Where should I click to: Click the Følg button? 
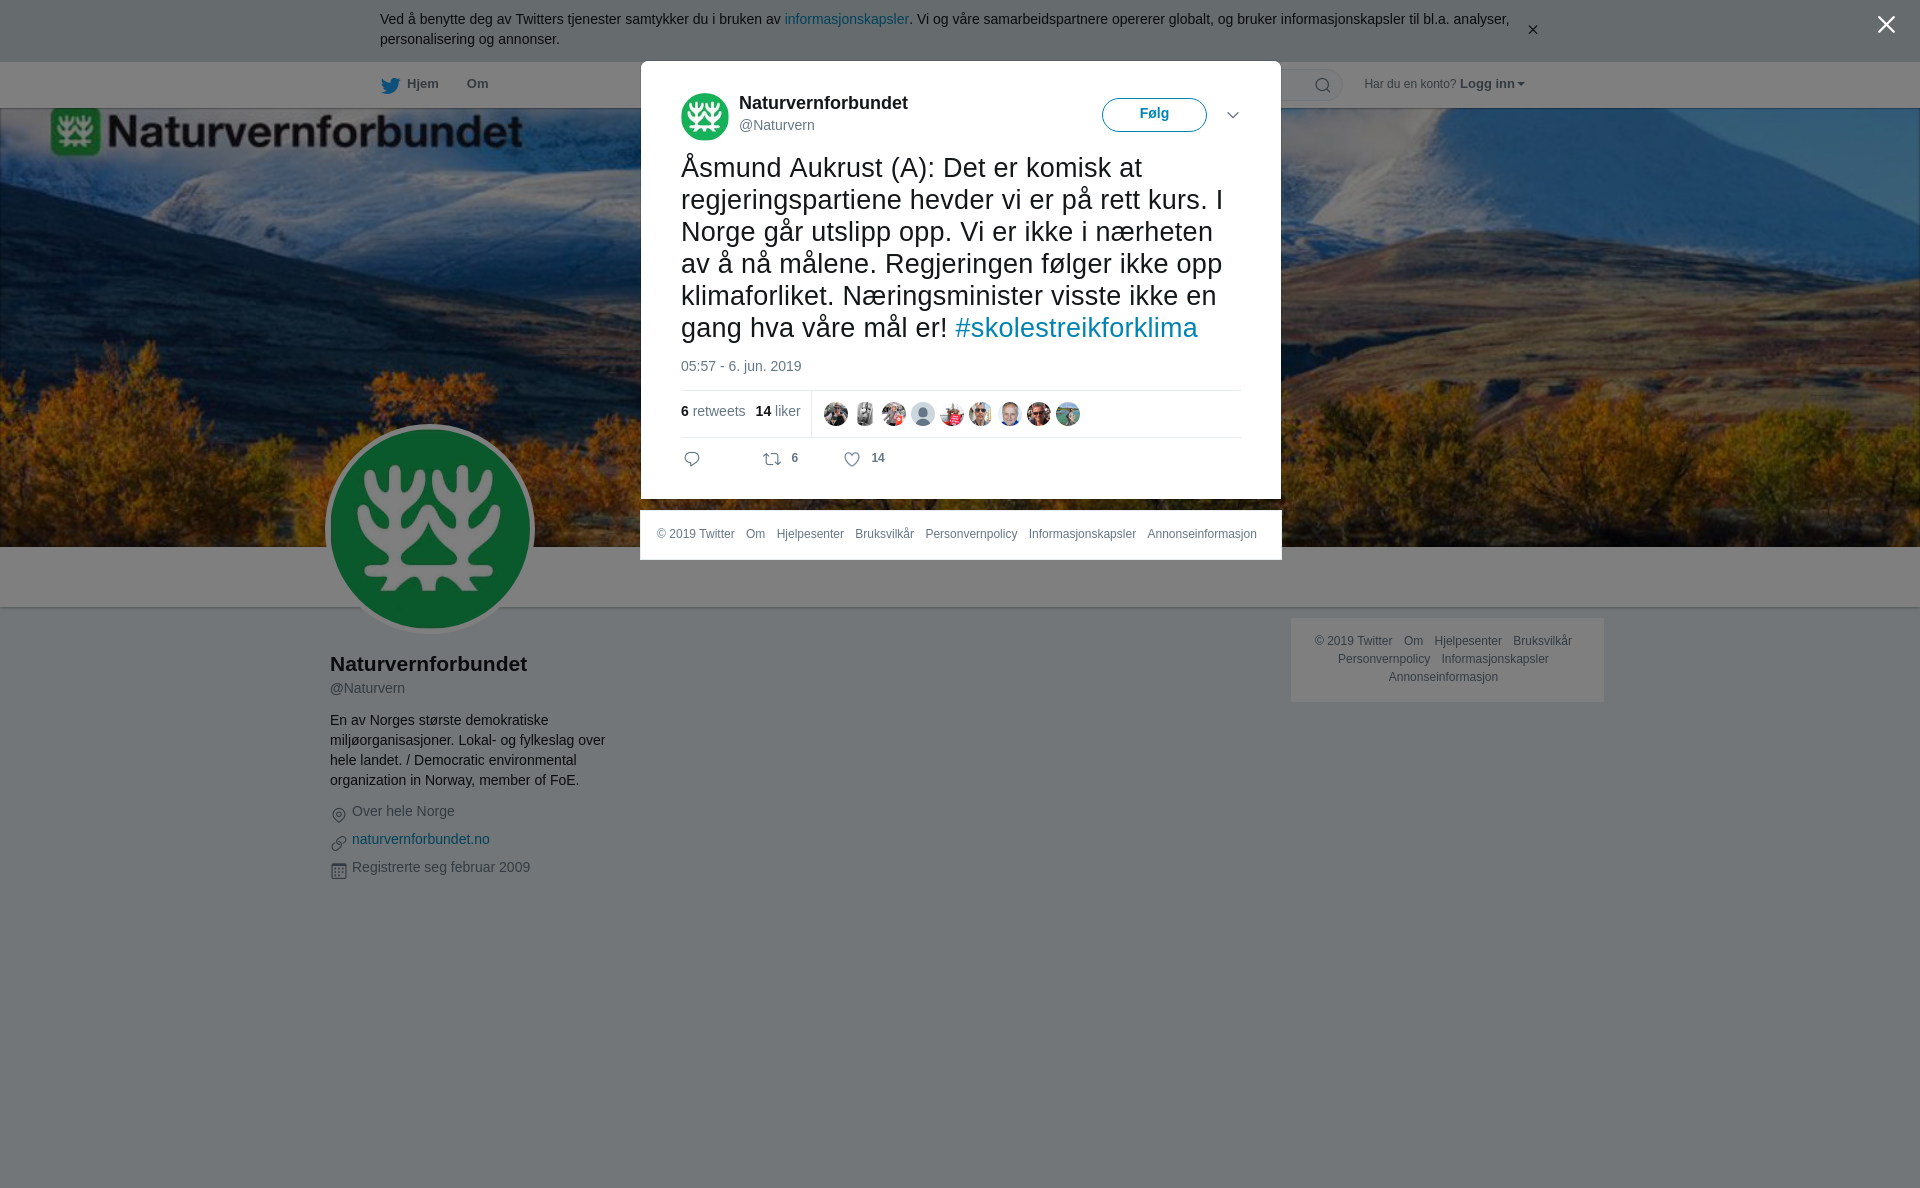pyautogui.click(x=1154, y=115)
